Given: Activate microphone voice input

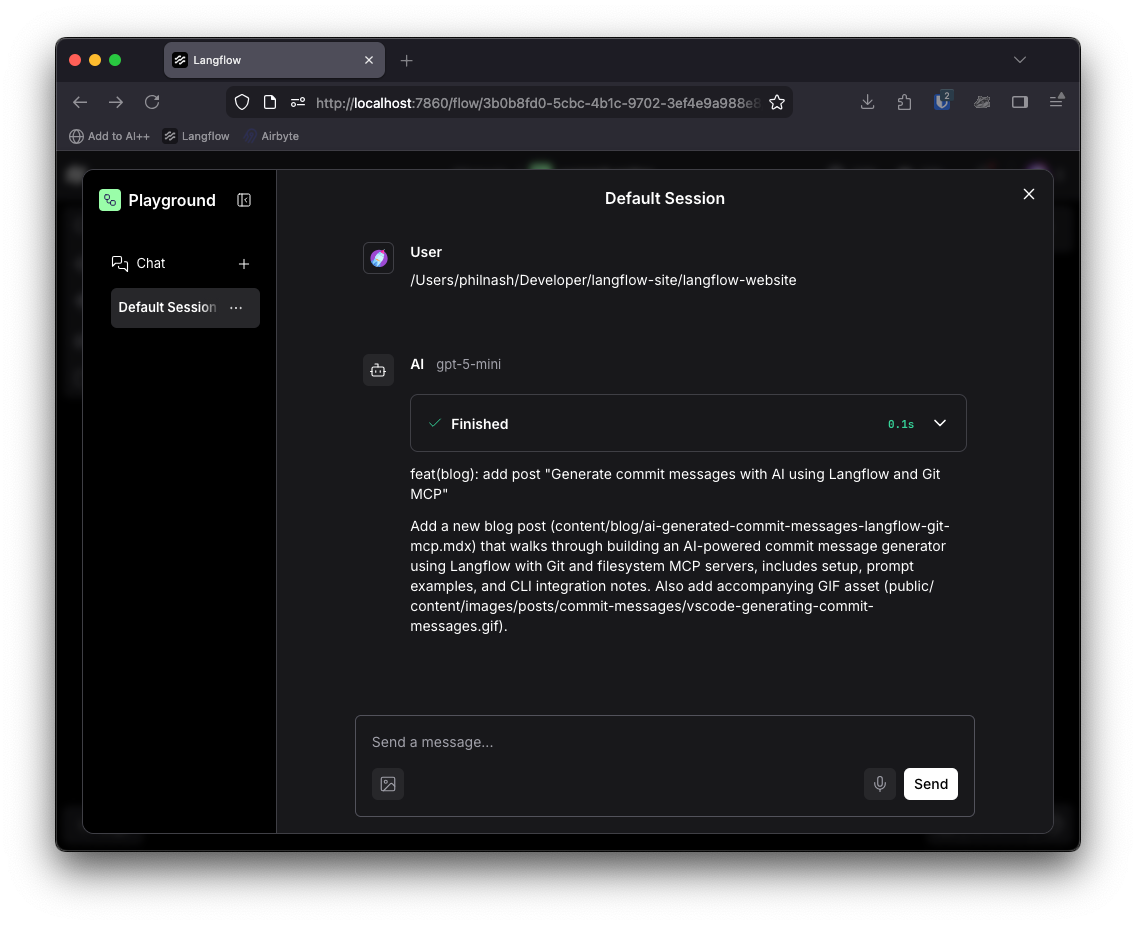Looking at the screenshot, I should (880, 784).
